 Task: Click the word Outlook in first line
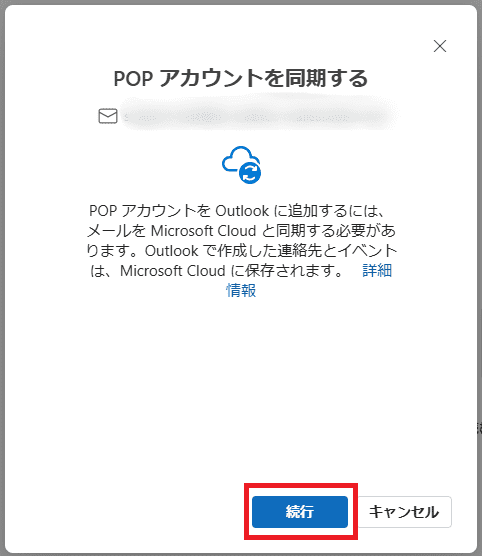242,211
